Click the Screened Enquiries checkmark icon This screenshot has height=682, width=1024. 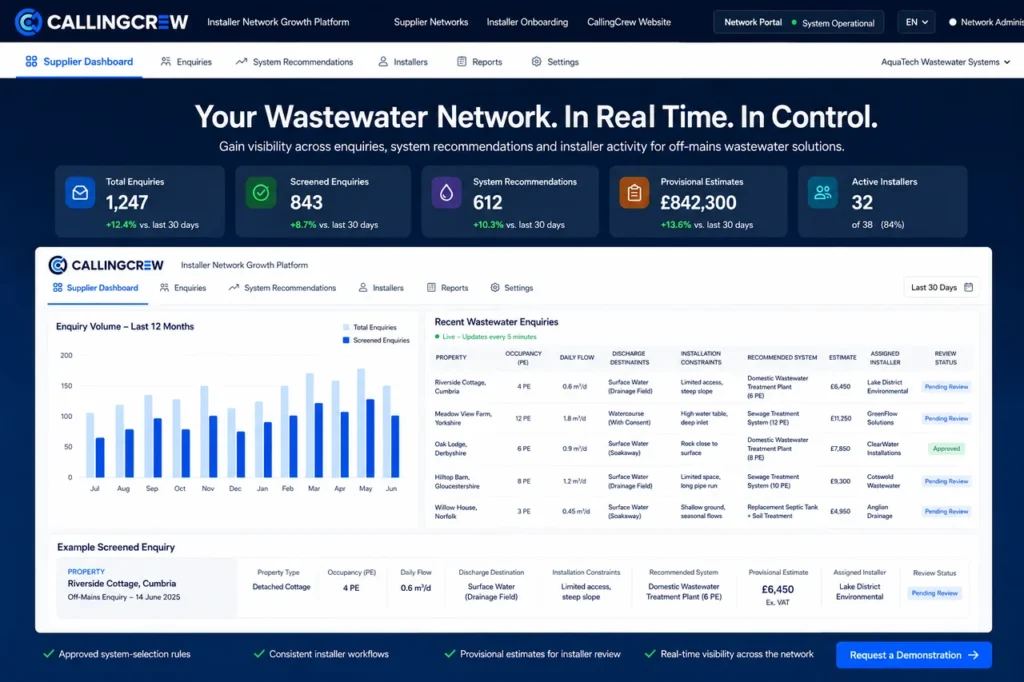pos(261,193)
